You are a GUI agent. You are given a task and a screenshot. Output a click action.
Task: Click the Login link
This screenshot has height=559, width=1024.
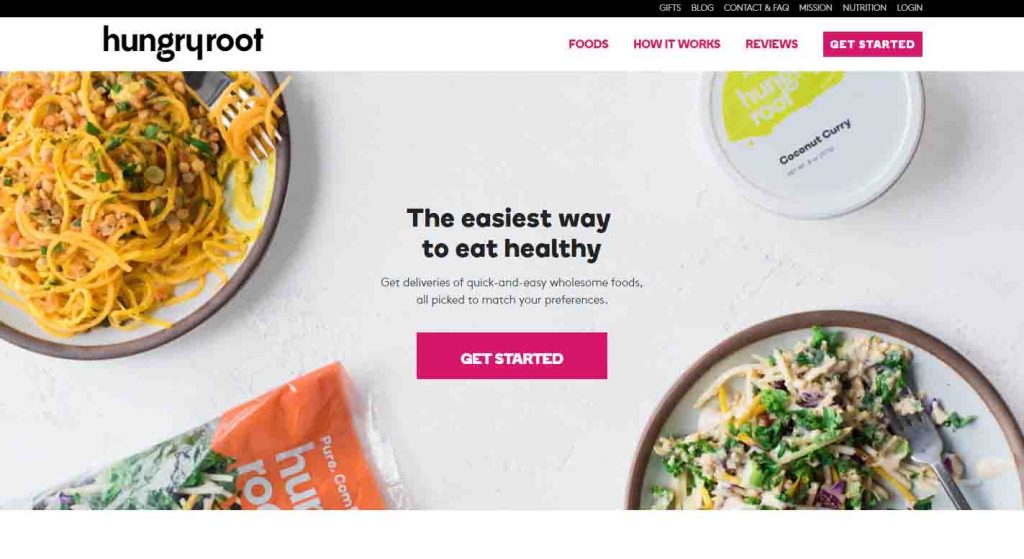pyautogui.click(x=909, y=8)
